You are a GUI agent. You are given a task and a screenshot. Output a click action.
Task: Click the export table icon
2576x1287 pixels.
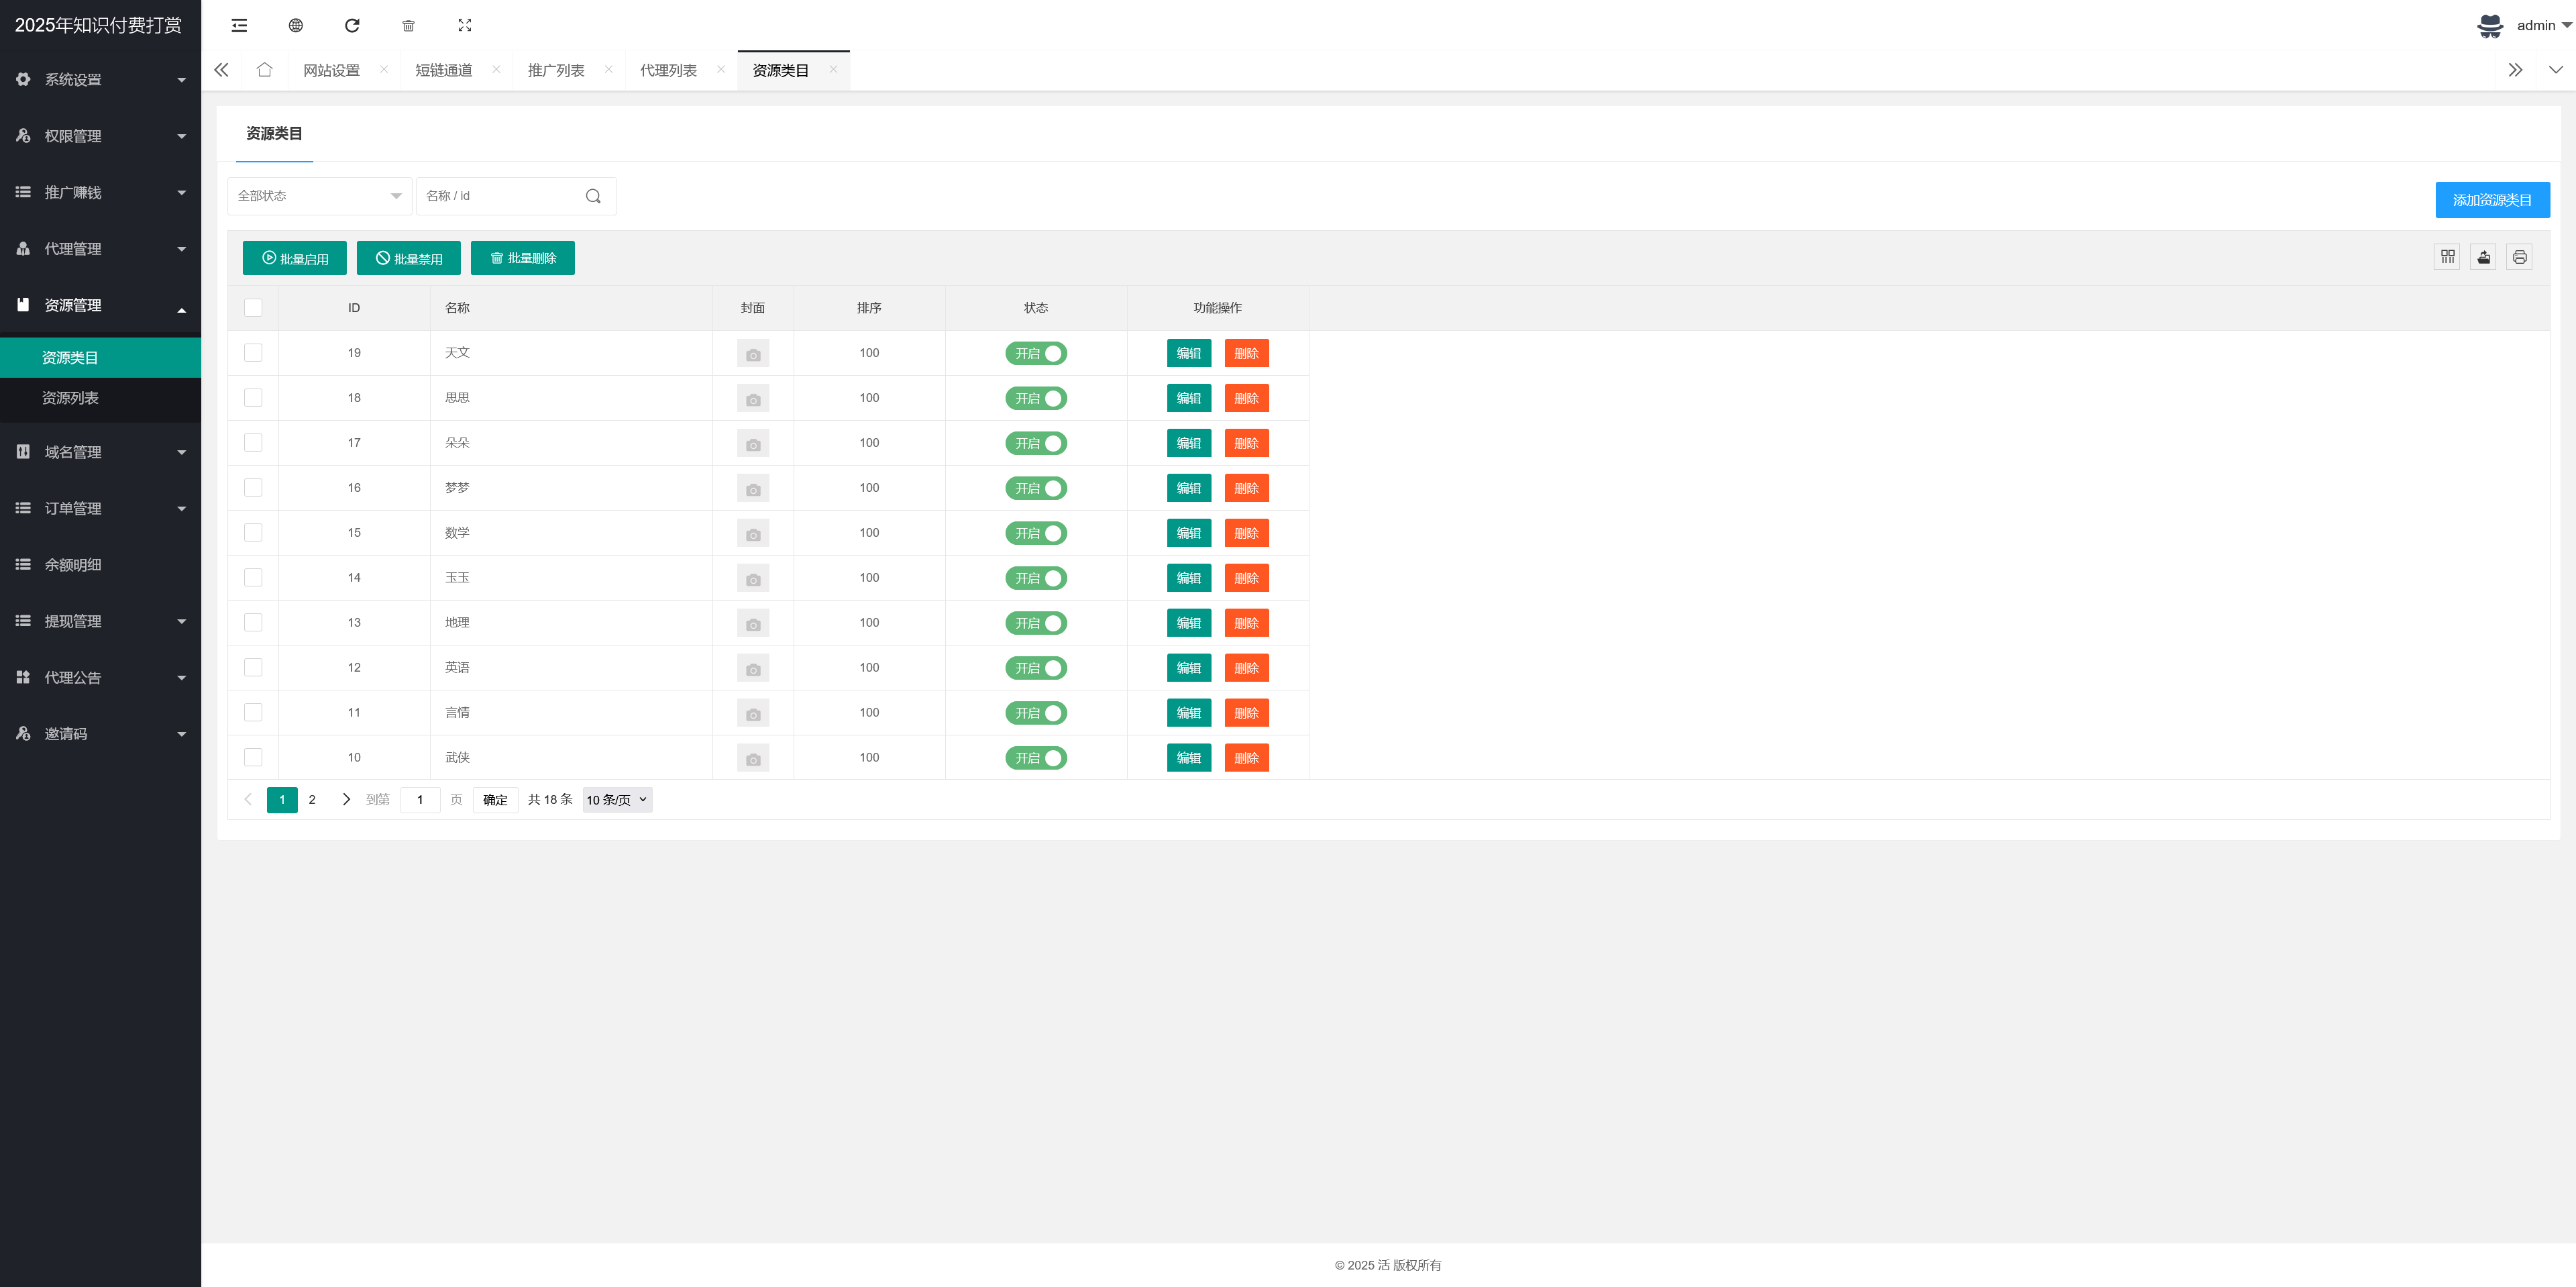tap(2483, 257)
